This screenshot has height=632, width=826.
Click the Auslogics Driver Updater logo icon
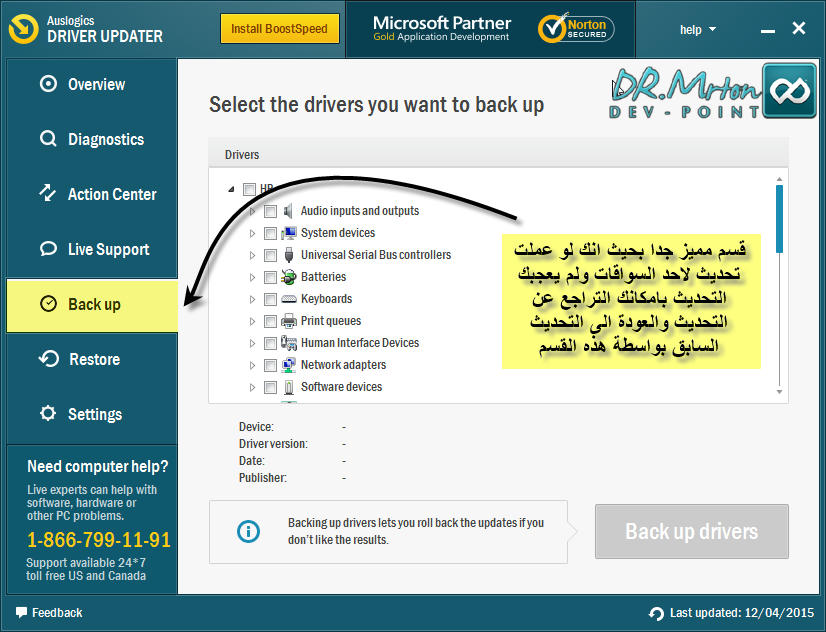pyautogui.click(x=24, y=28)
